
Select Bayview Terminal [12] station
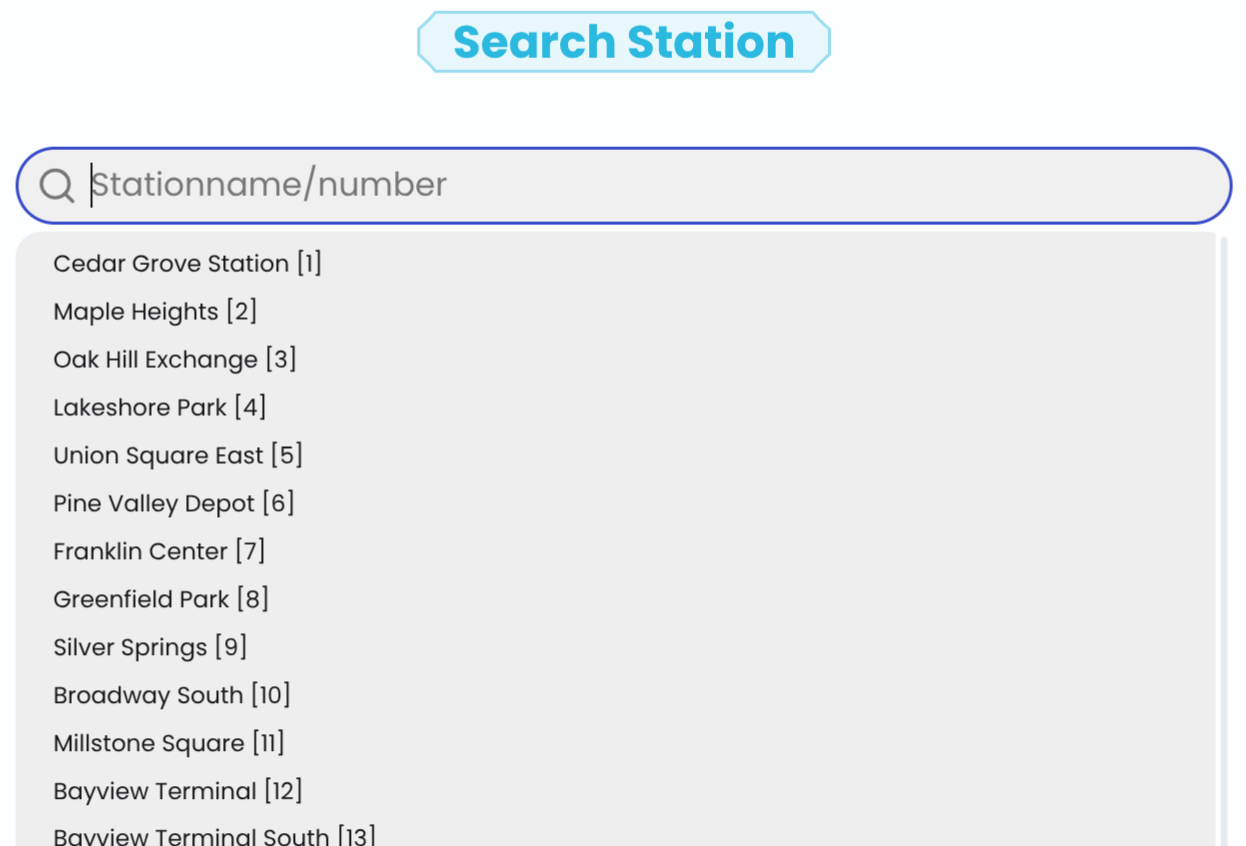178,792
